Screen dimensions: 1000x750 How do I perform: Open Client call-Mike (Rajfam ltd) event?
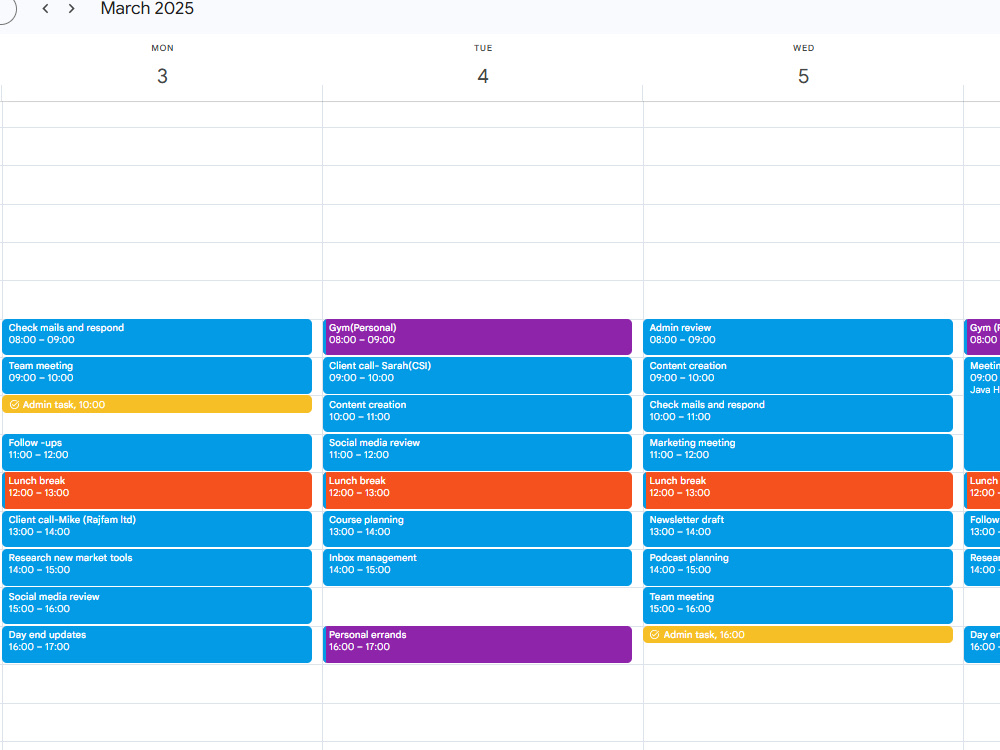157,529
